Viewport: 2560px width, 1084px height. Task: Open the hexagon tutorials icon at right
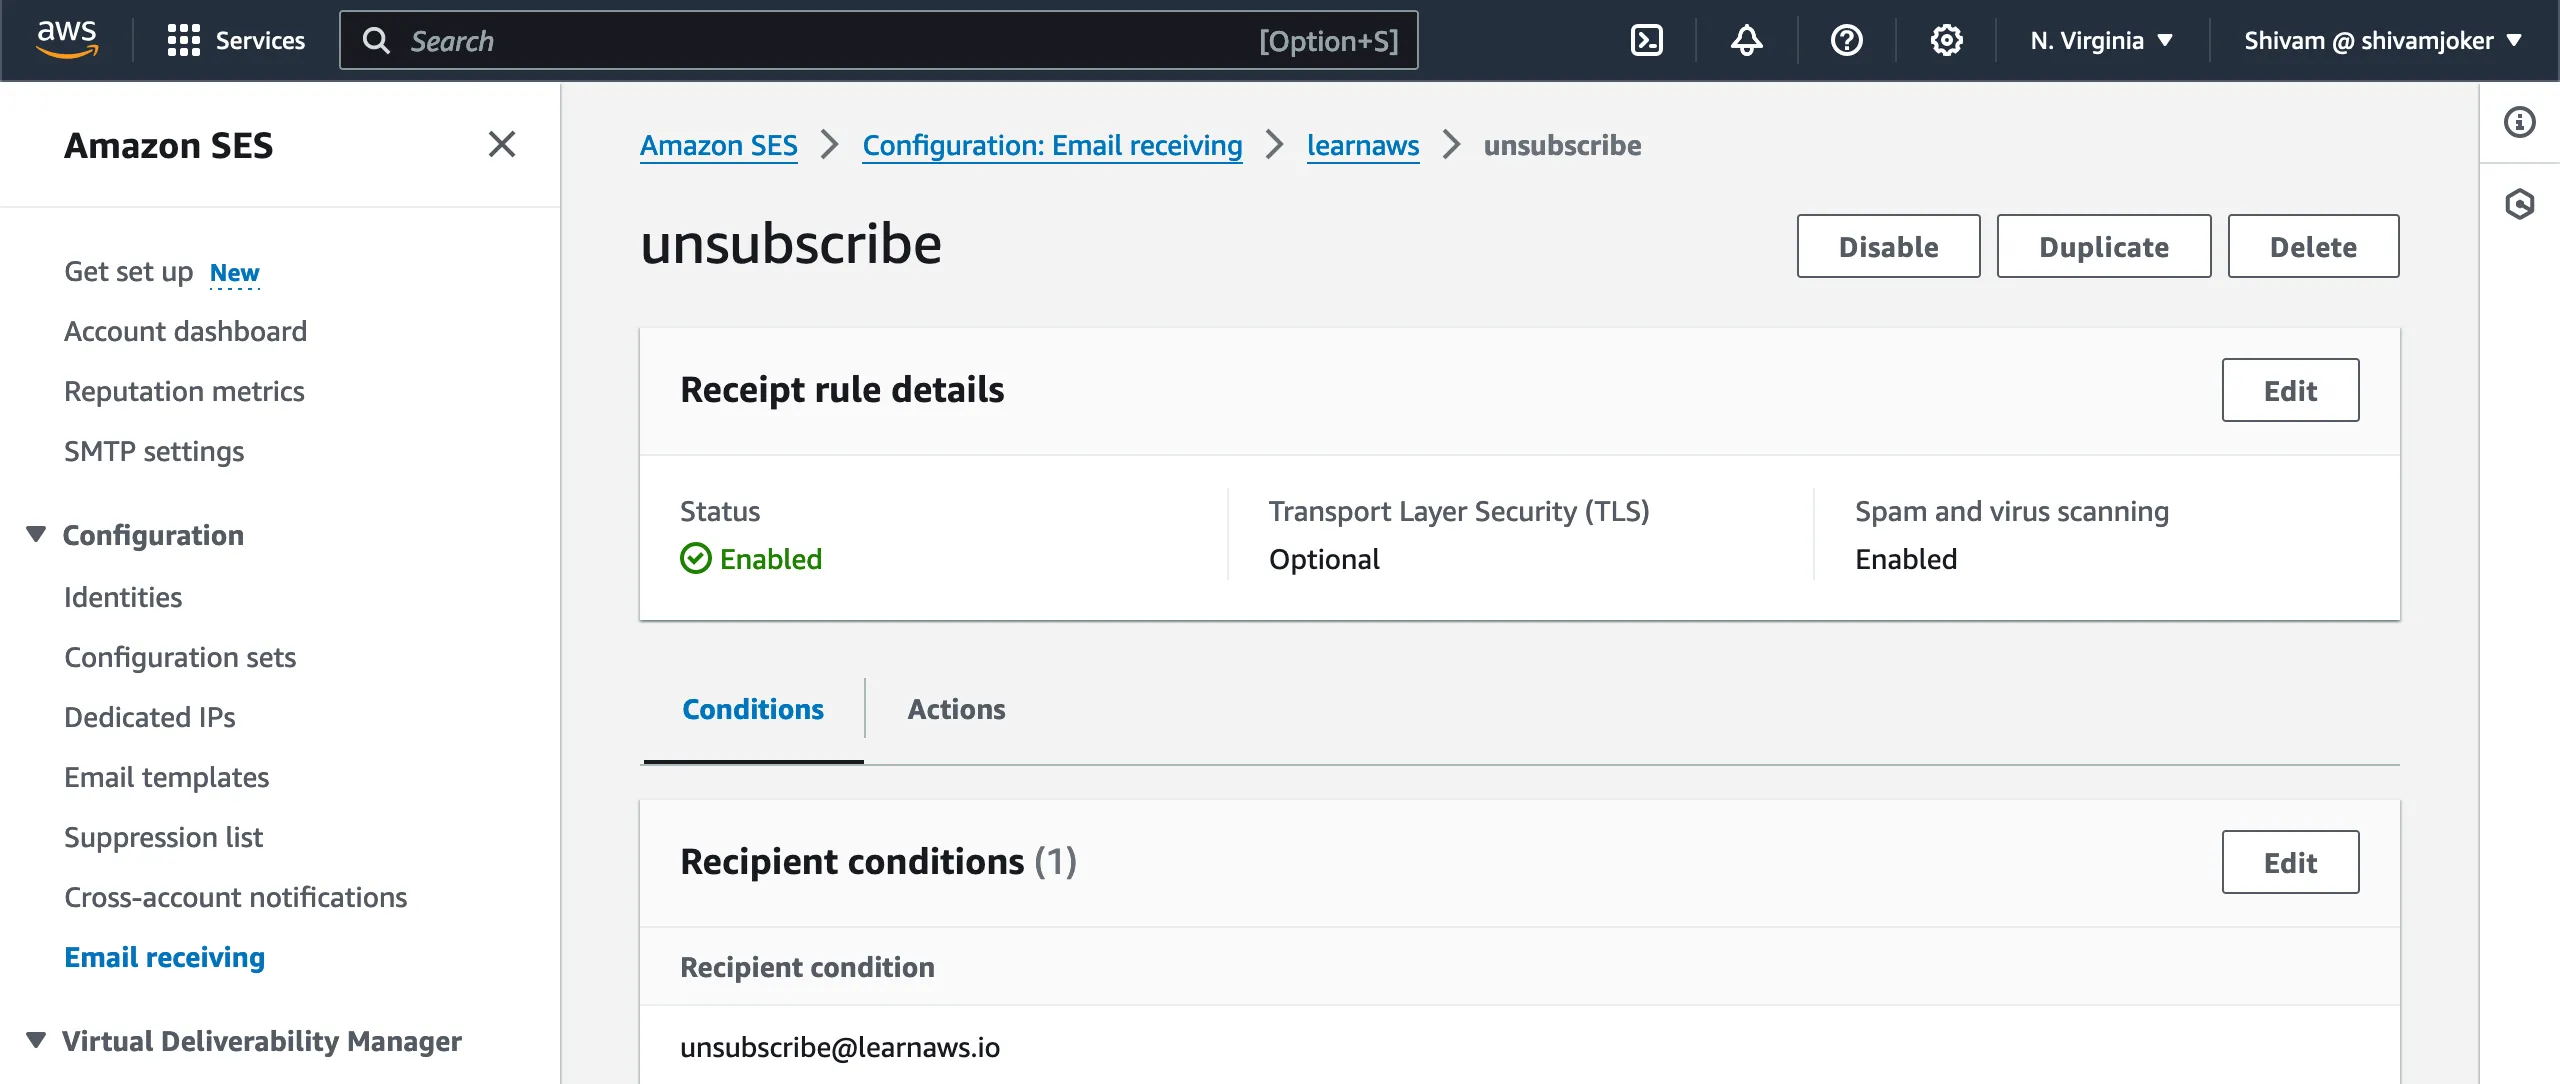[x=2519, y=204]
